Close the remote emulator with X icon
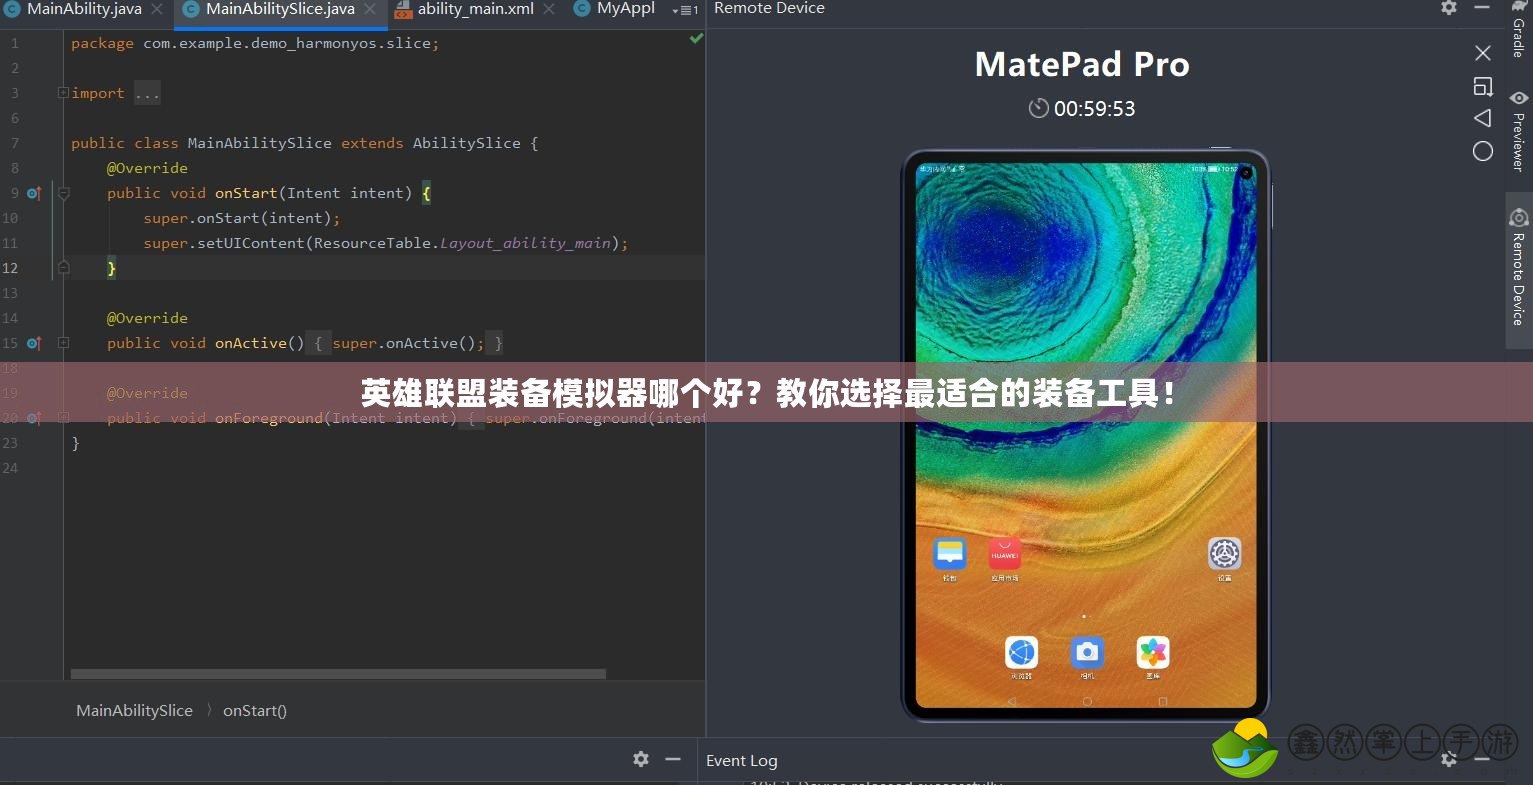The width and height of the screenshot is (1533, 785). (1483, 53)
